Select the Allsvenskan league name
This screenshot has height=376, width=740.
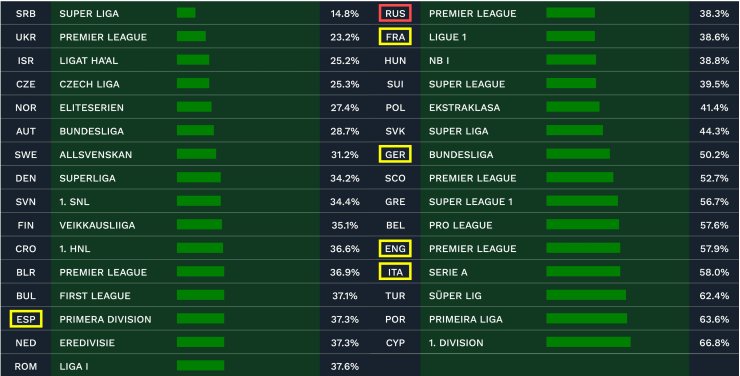[96, 155]
